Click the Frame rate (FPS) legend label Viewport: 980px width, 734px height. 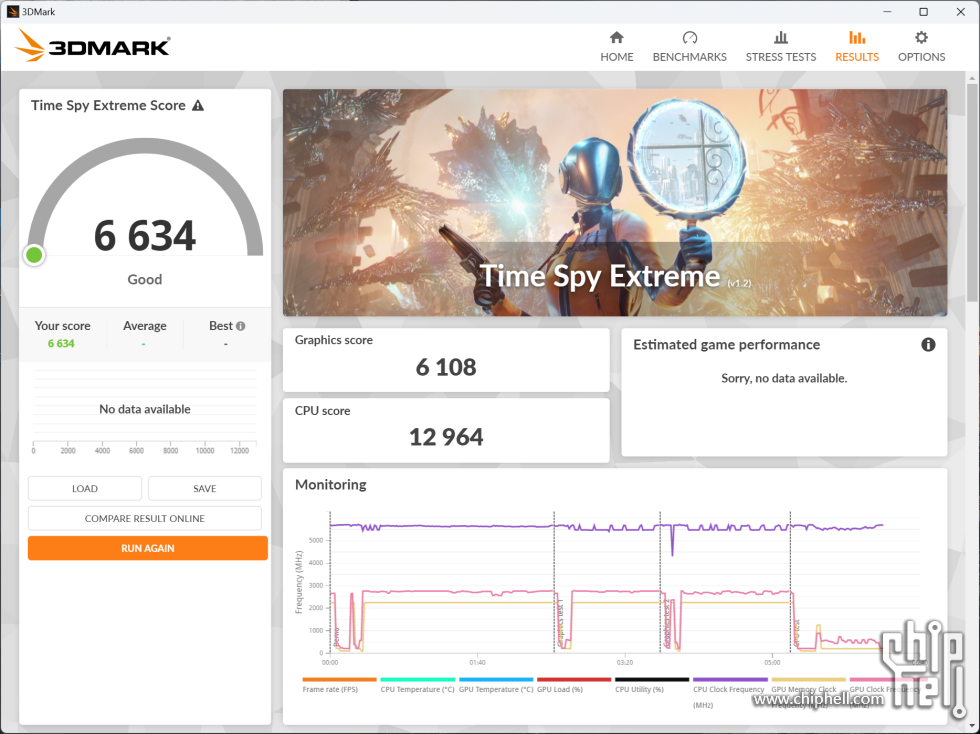pos(330,690)
